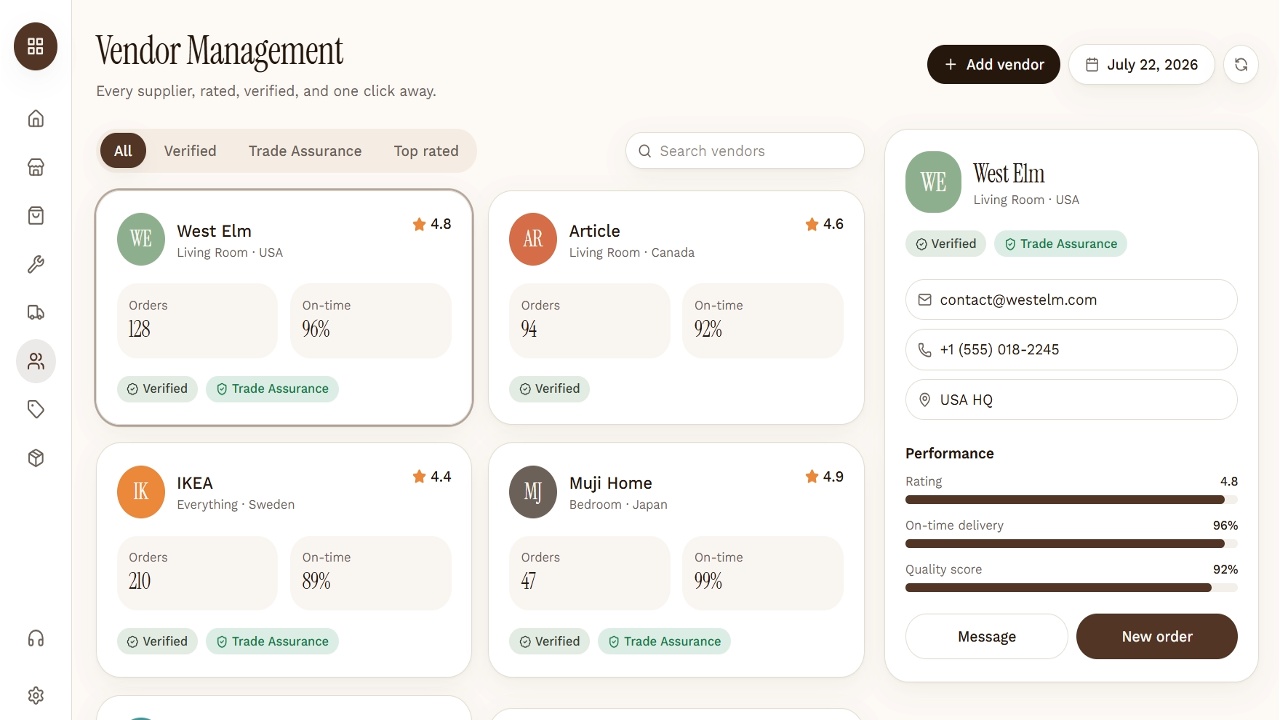Open the dashboard grid logo icon

click(36, 46)
